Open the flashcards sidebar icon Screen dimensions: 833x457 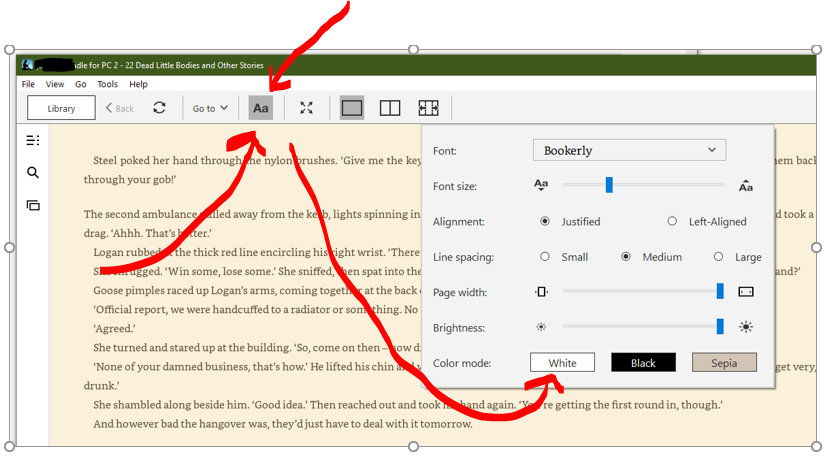click(33, 205)
